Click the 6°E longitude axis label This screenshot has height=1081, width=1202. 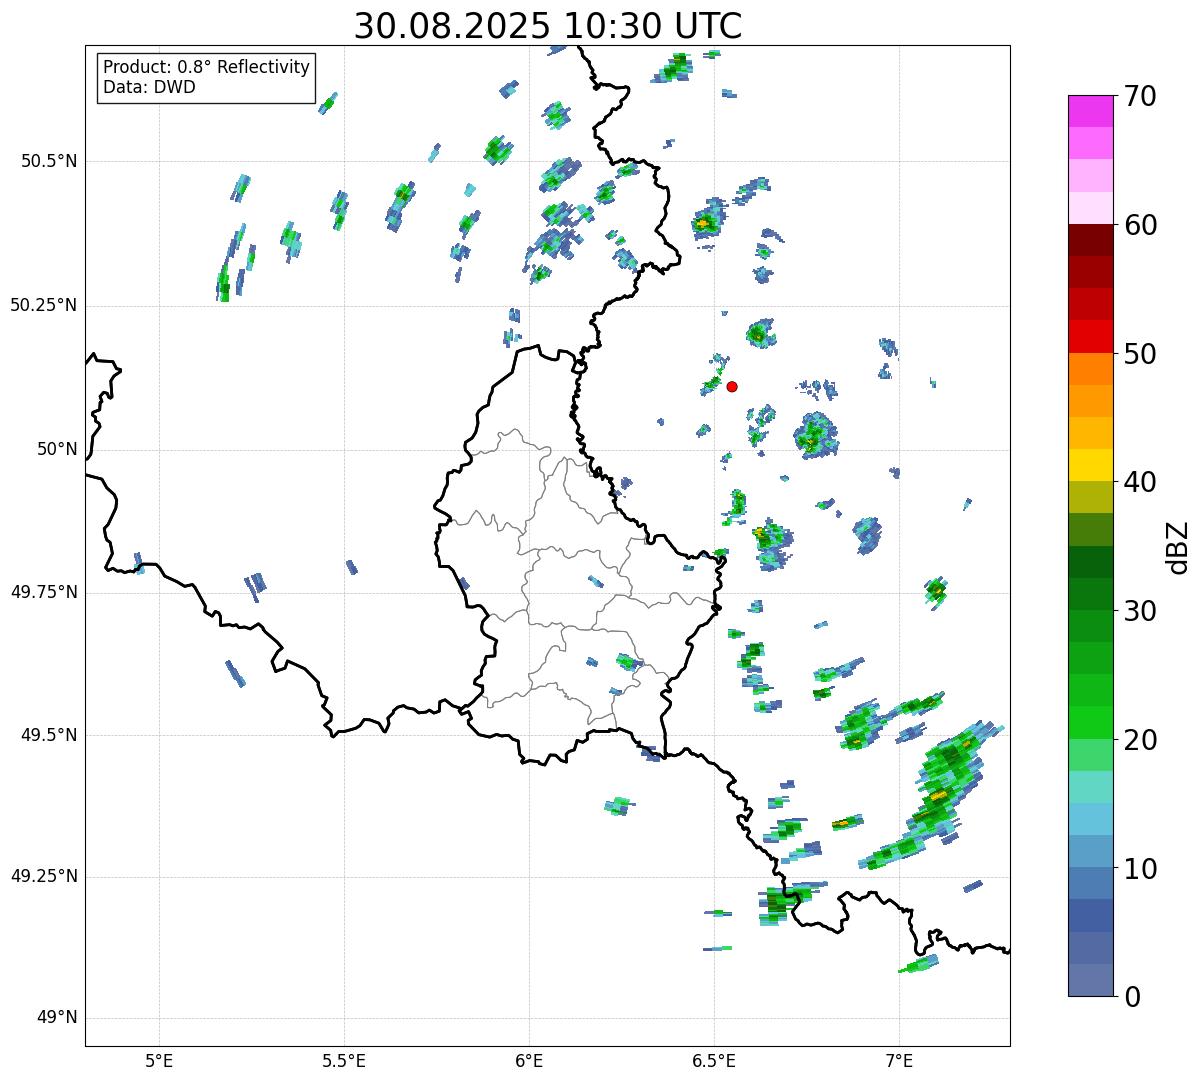tap(529, 1060)
